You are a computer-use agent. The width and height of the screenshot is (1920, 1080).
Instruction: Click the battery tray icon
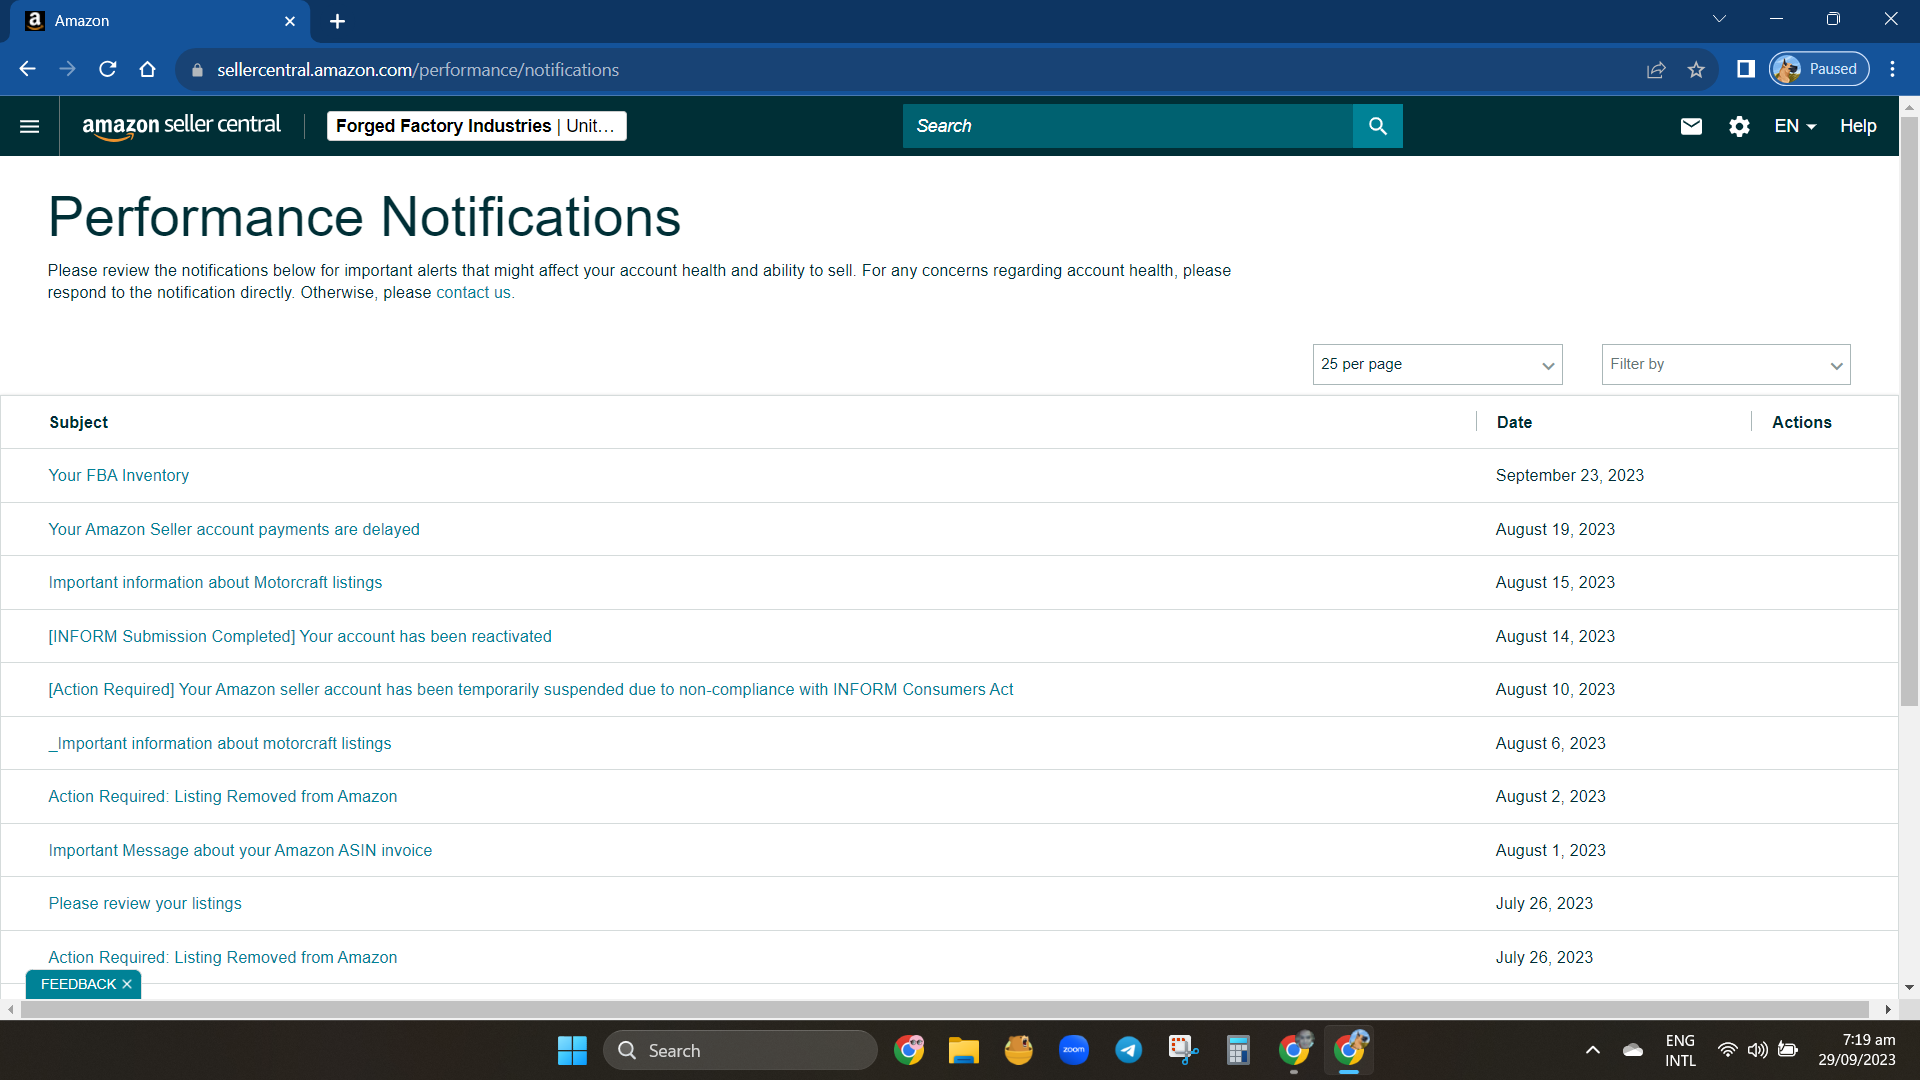1788,1050
